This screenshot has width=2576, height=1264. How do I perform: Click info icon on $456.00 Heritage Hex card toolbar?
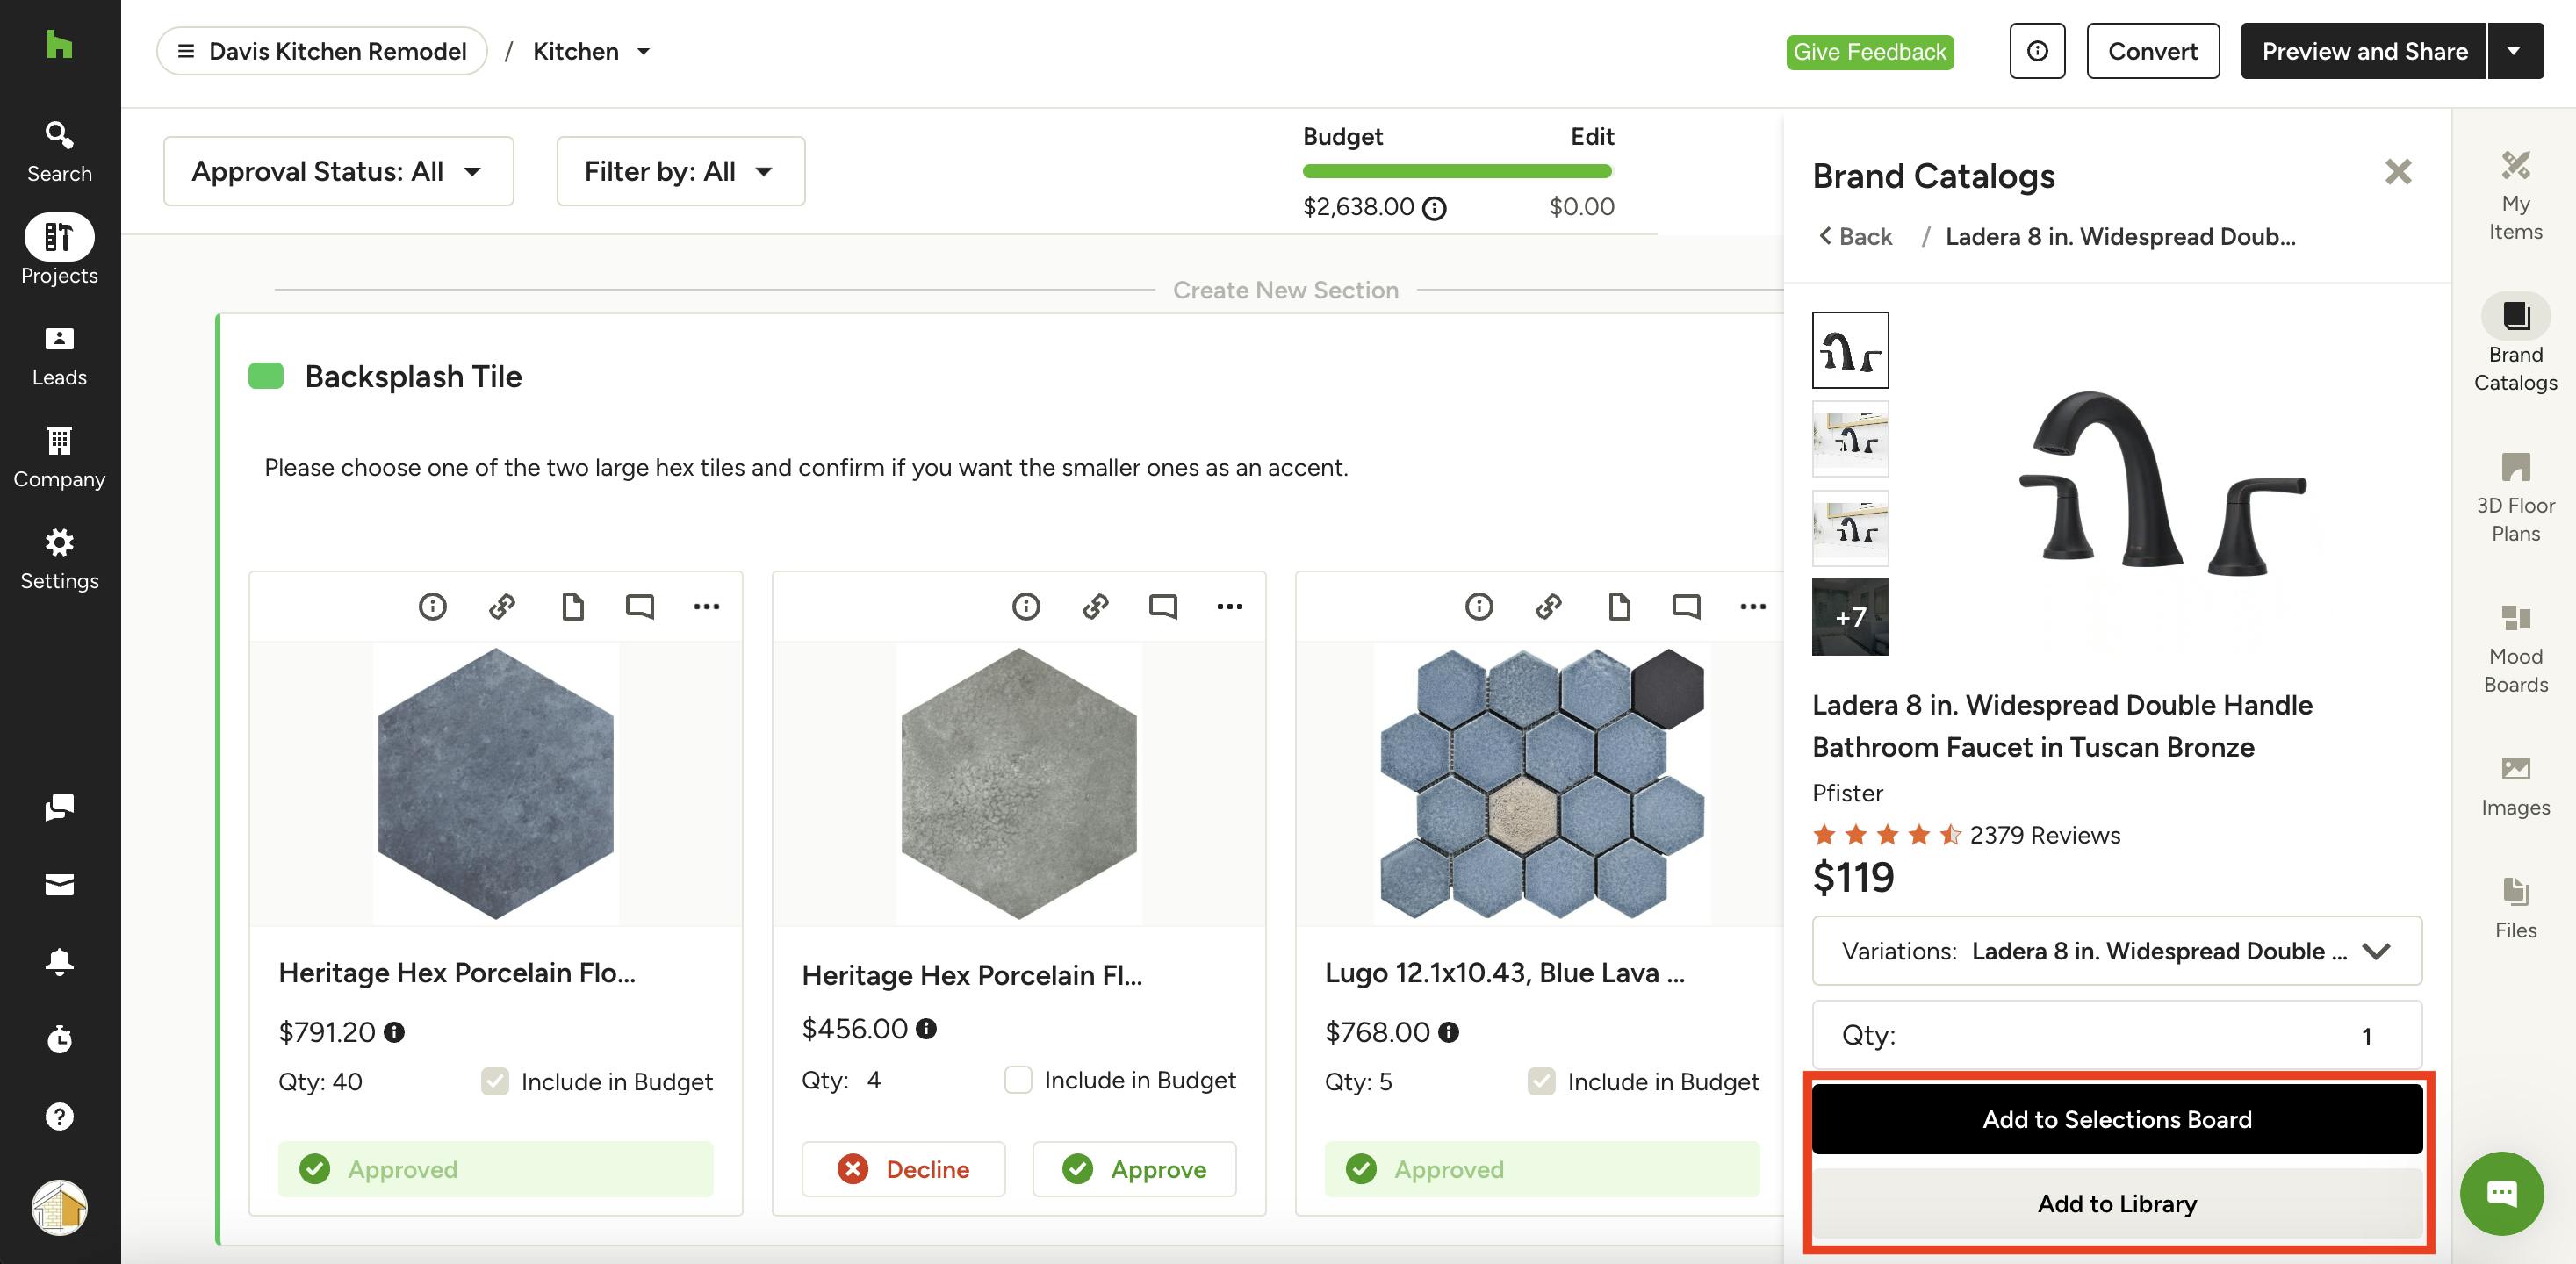click(1026, 606)
